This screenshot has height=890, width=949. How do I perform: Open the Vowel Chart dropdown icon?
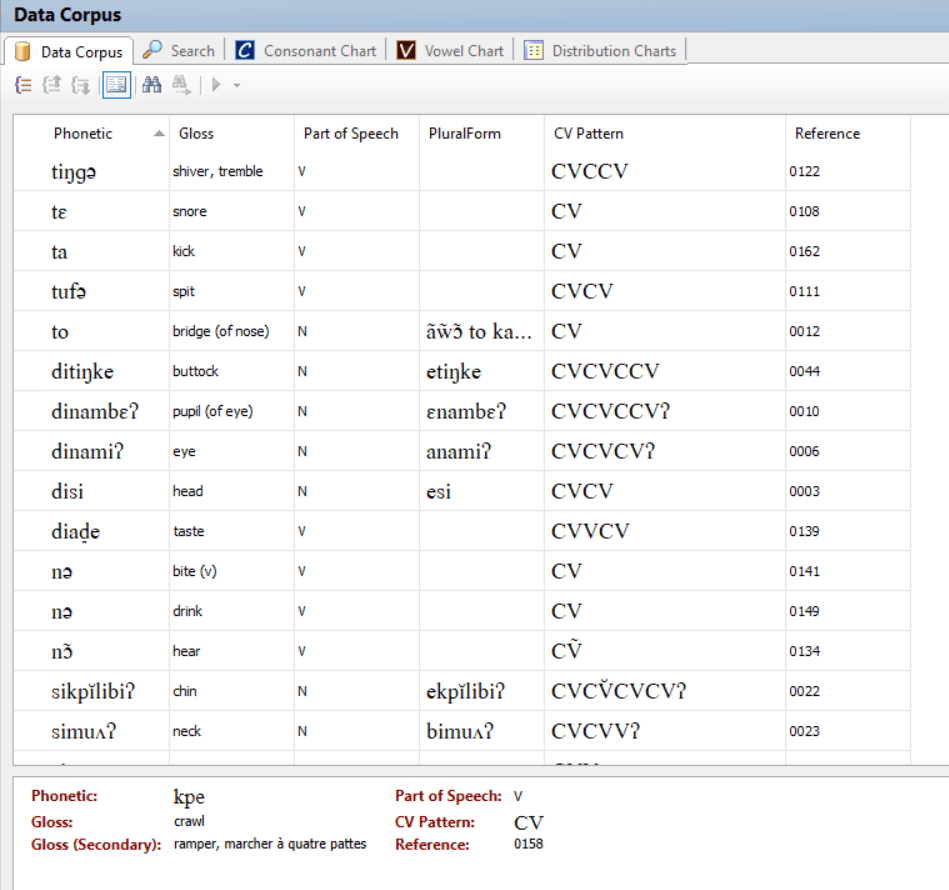pos(404,50)
